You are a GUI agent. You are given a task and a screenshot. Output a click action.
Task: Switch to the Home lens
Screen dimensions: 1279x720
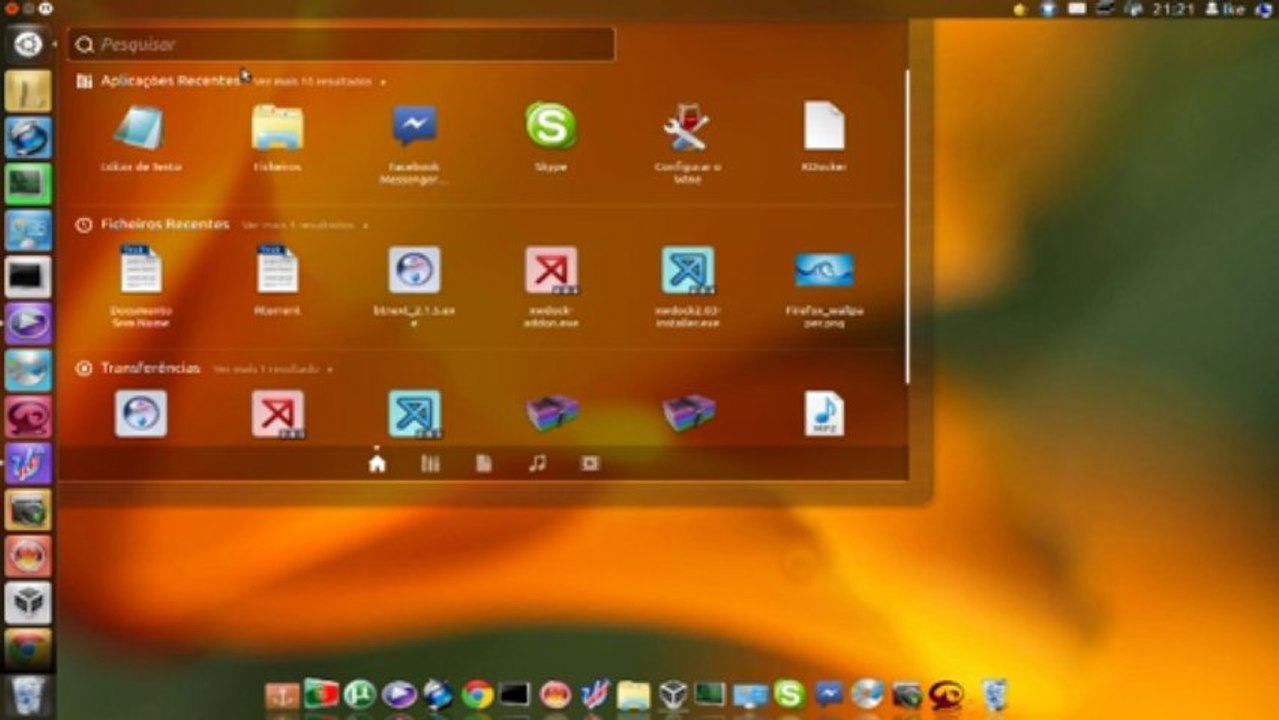pos(377,463)
